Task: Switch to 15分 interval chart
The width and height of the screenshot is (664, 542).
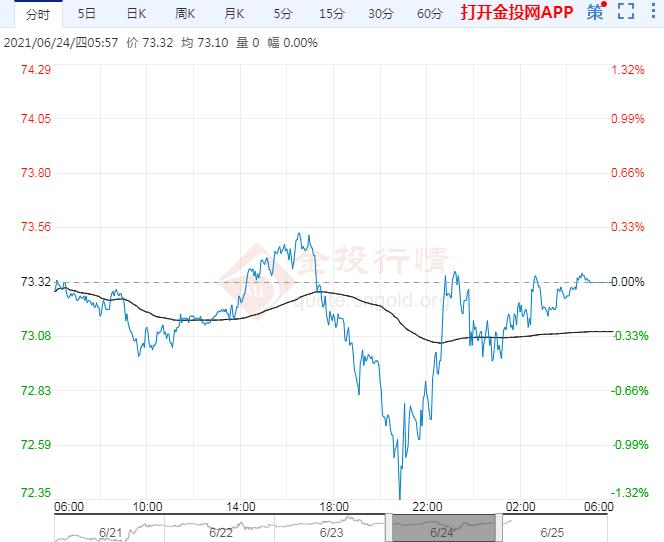Action: (x=331, y=14)
